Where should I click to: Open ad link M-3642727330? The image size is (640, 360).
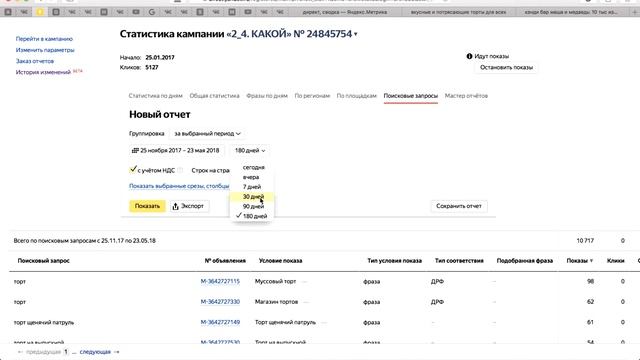click(x=220, y=302)
